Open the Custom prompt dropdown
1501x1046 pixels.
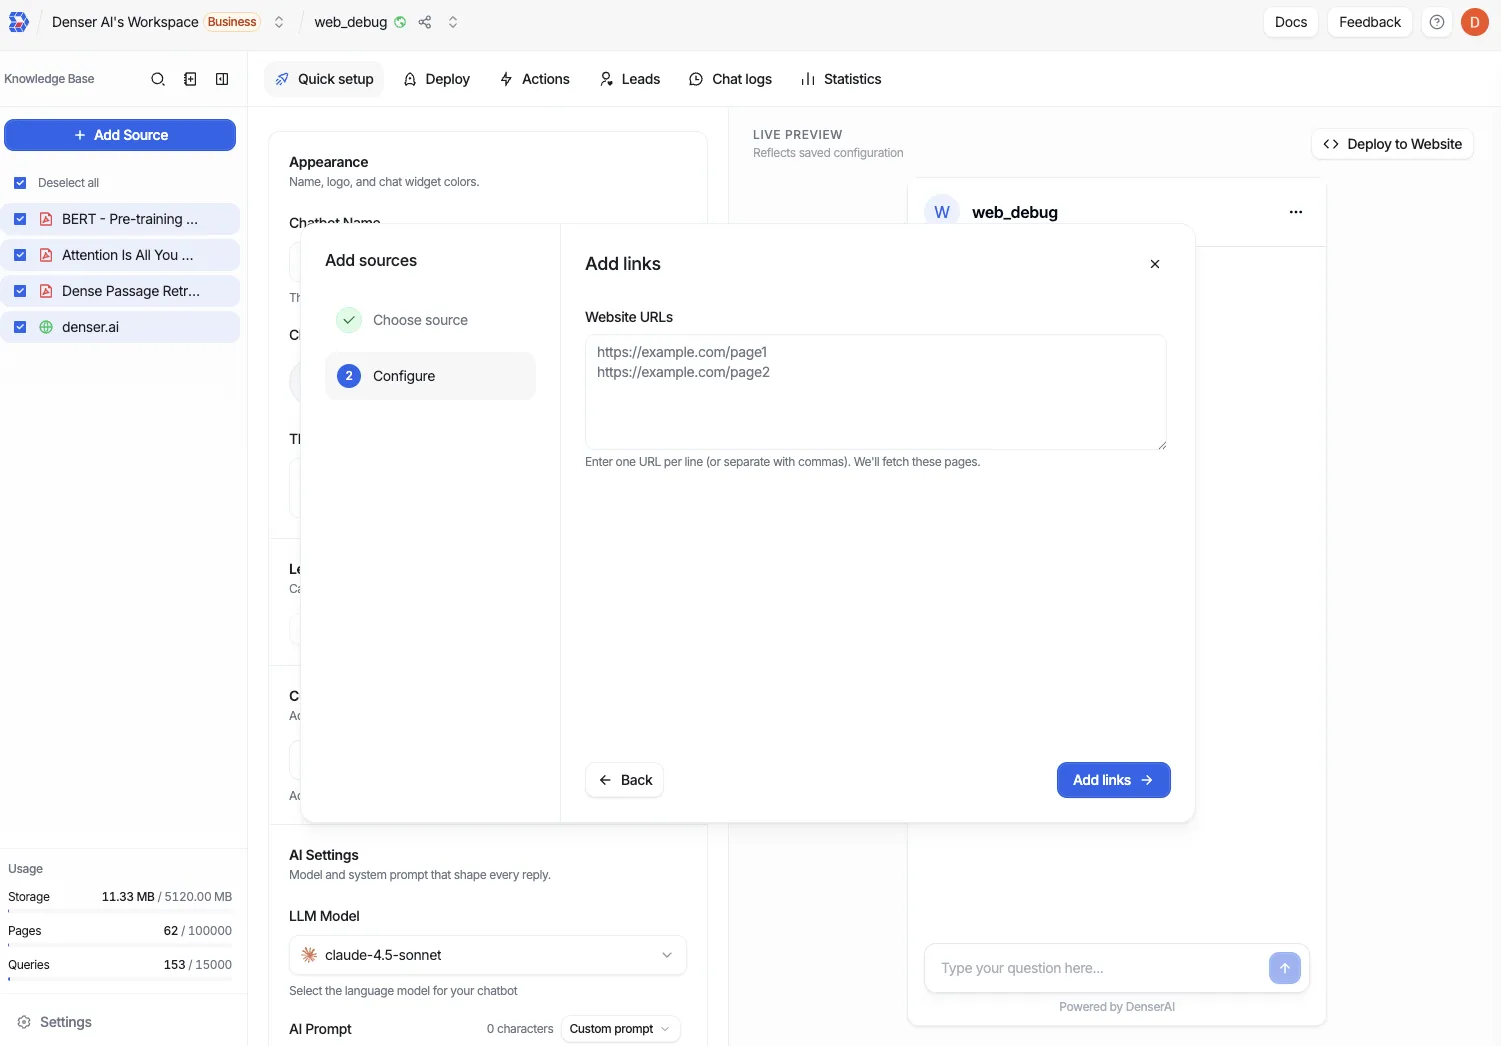pos(621,1029)
